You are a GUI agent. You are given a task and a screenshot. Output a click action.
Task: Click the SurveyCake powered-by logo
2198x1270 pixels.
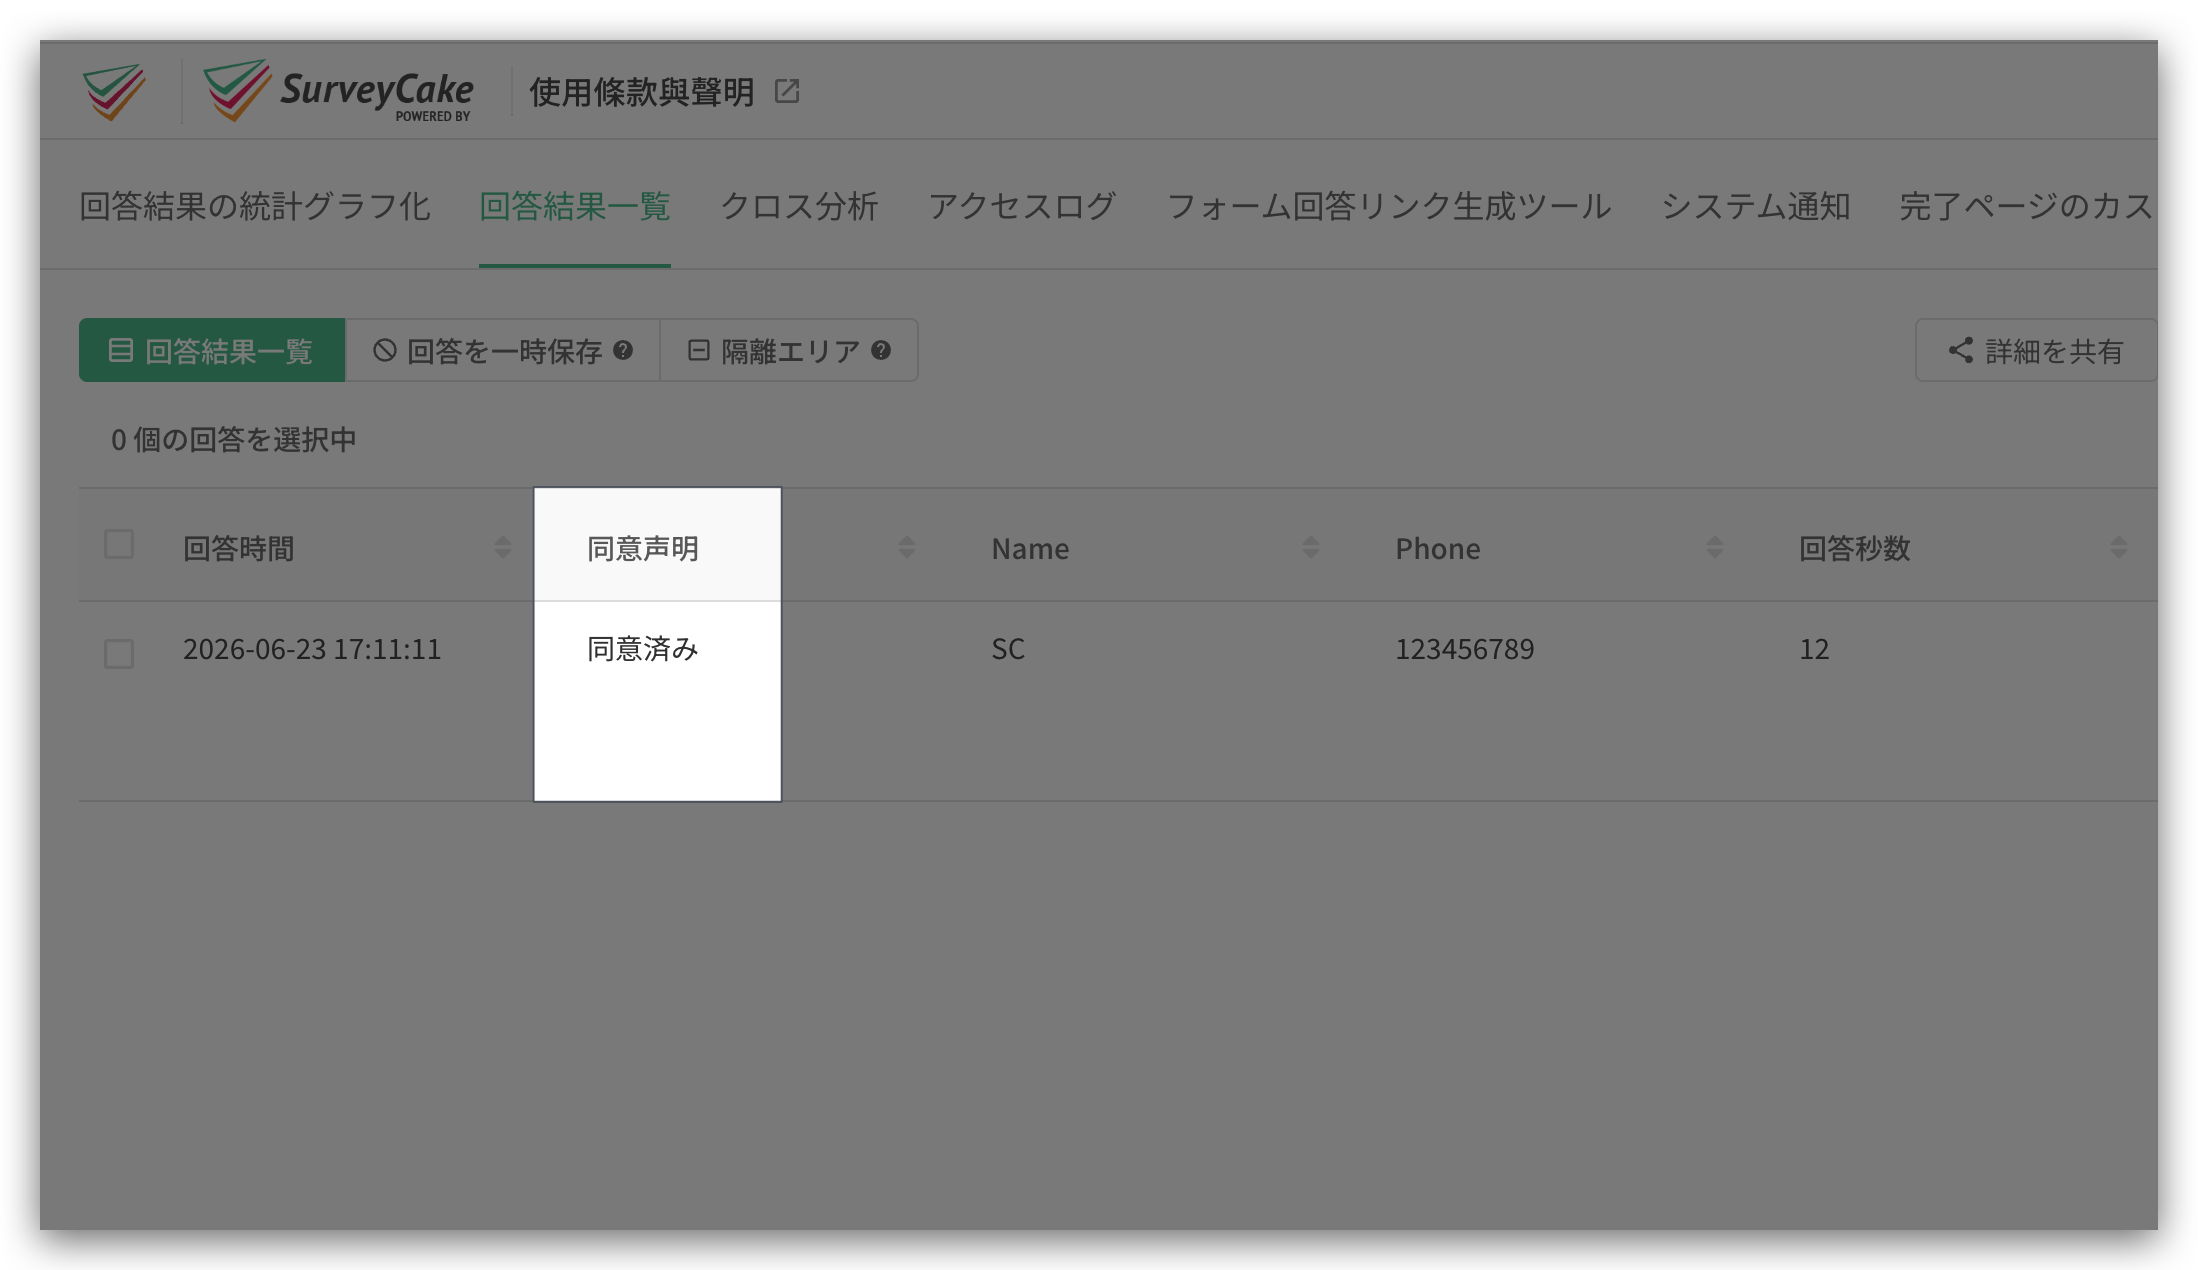(x=338, y=91)
